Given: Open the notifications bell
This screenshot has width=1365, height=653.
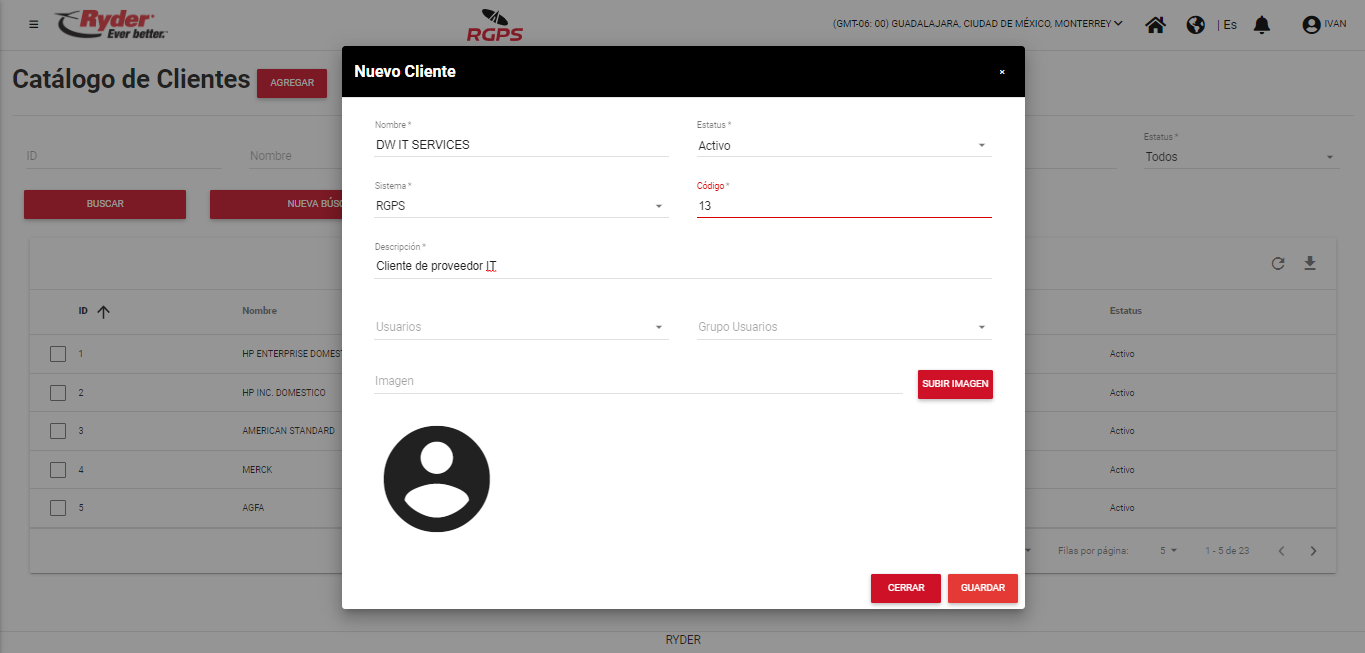Looking at the screenshot, I should 1261,24.
